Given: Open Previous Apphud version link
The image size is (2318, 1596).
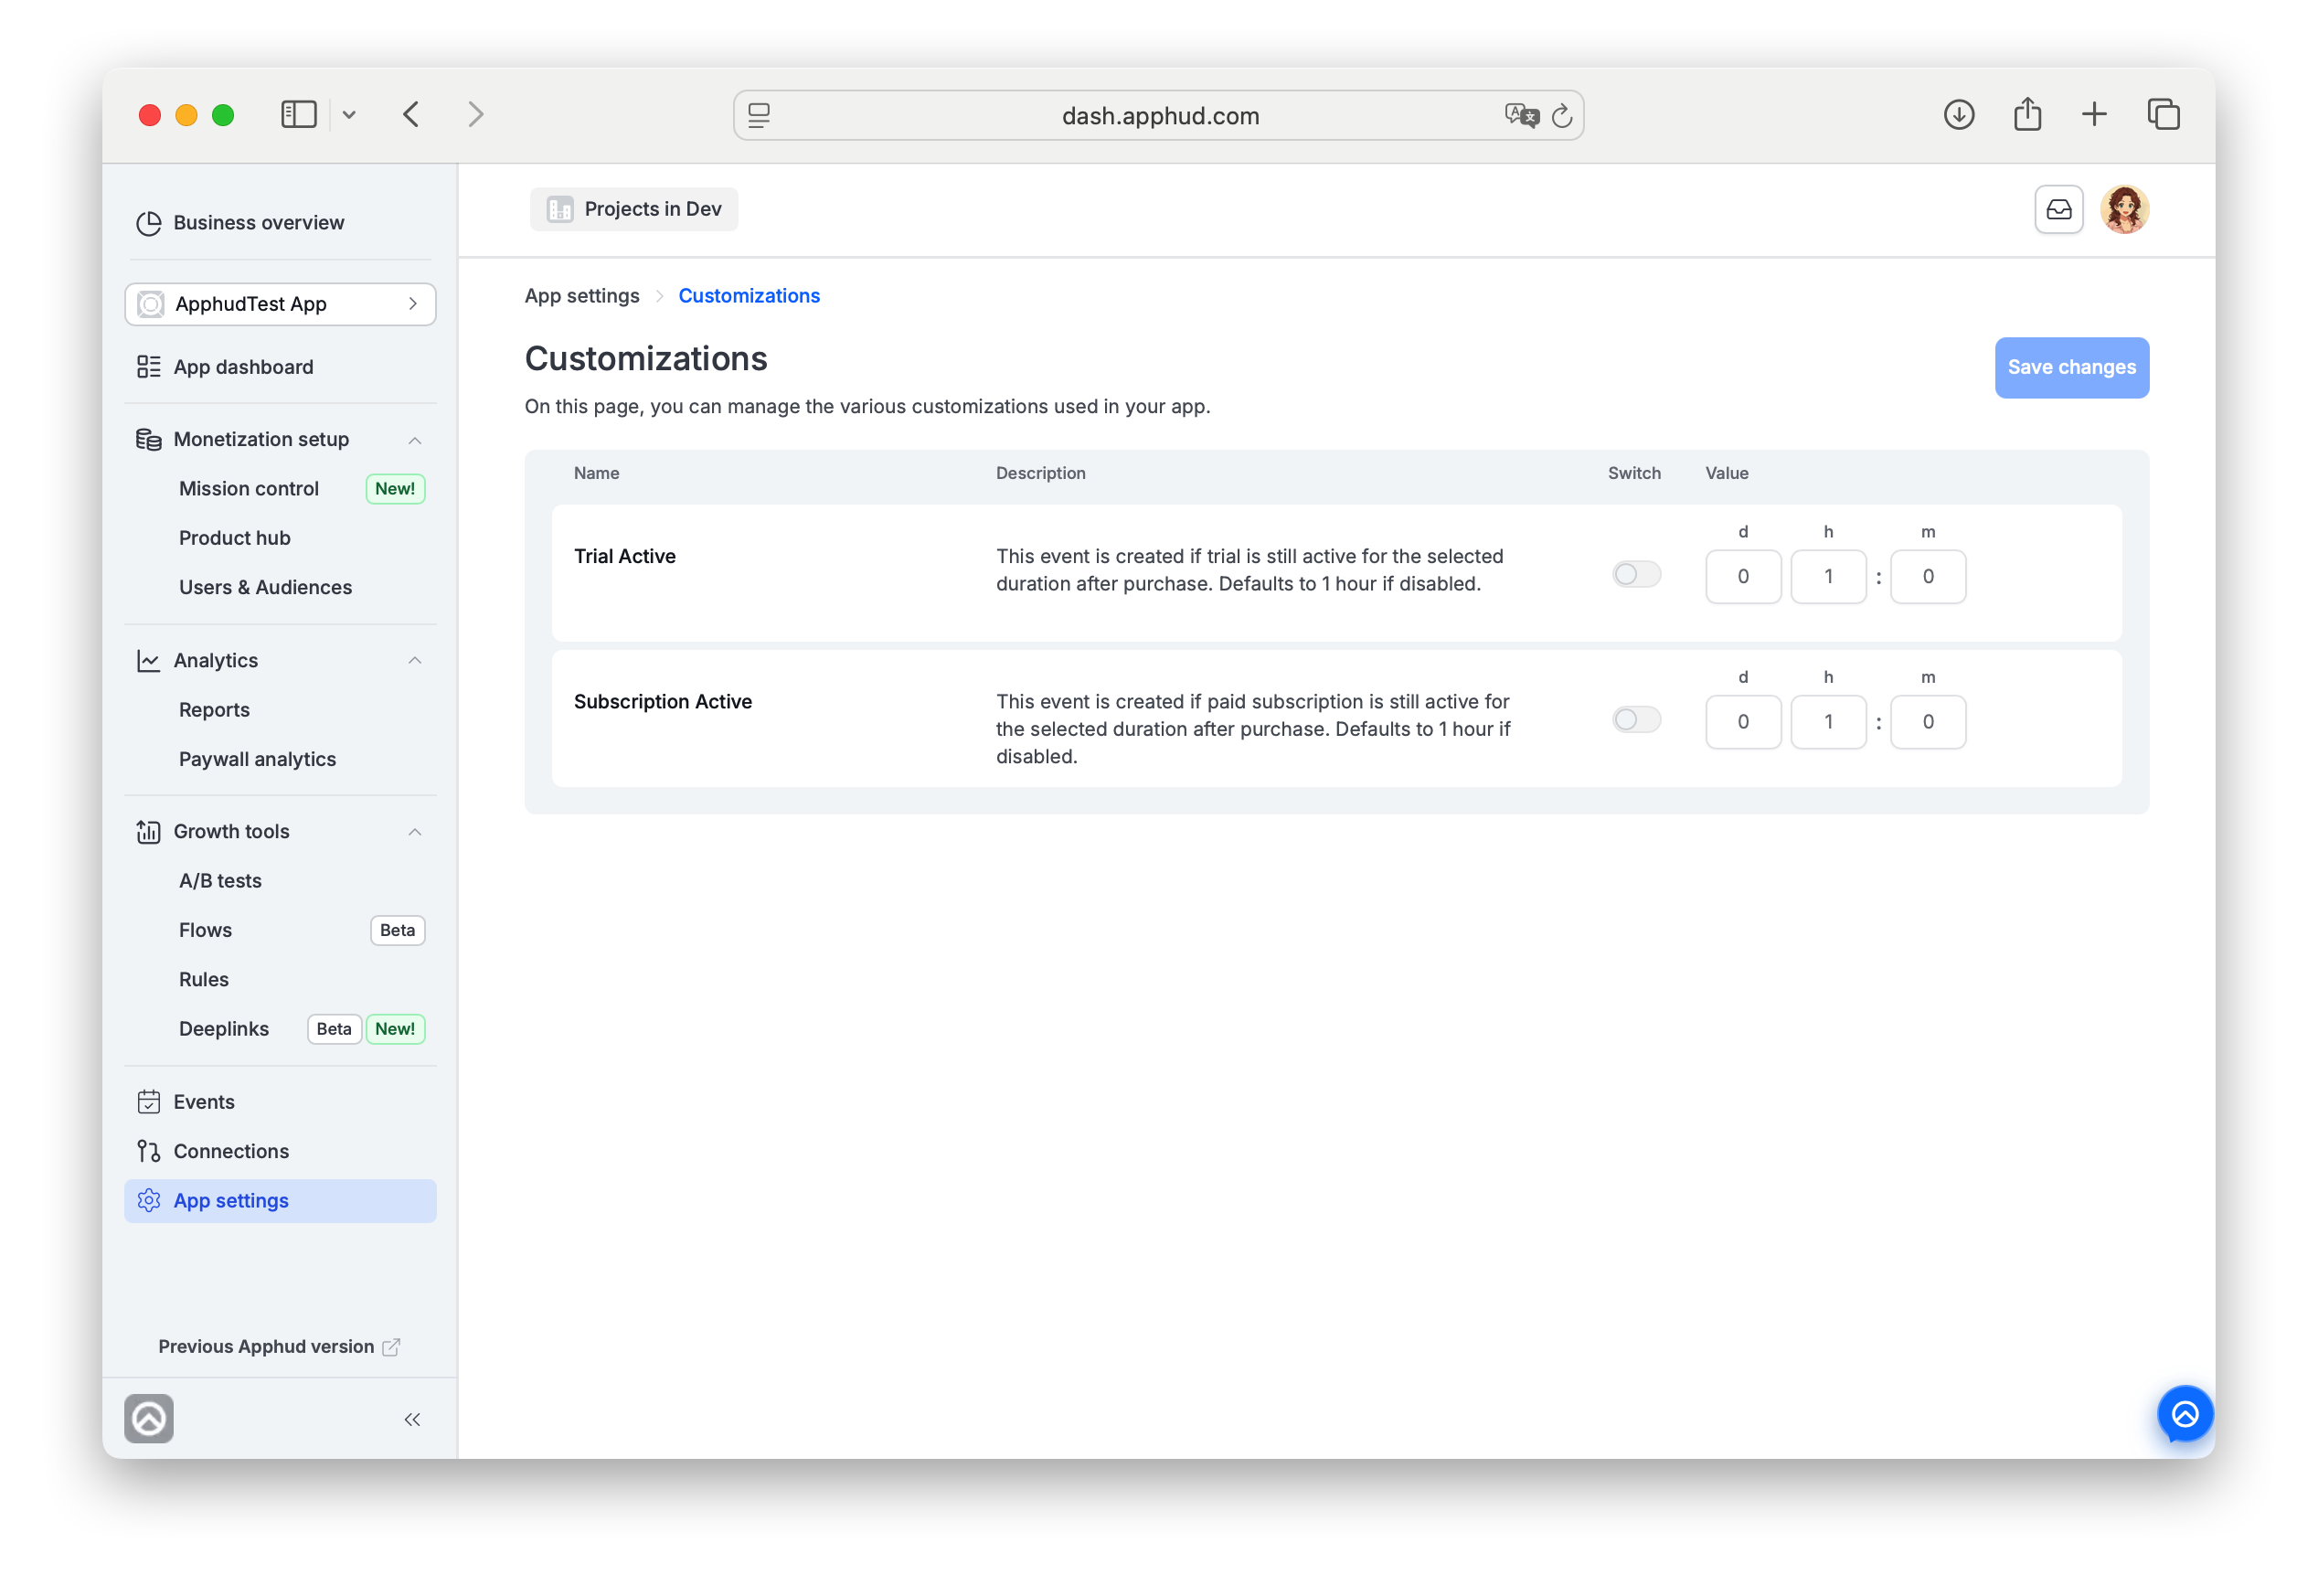Looking at the screenshot, I should click(265, 1346).
